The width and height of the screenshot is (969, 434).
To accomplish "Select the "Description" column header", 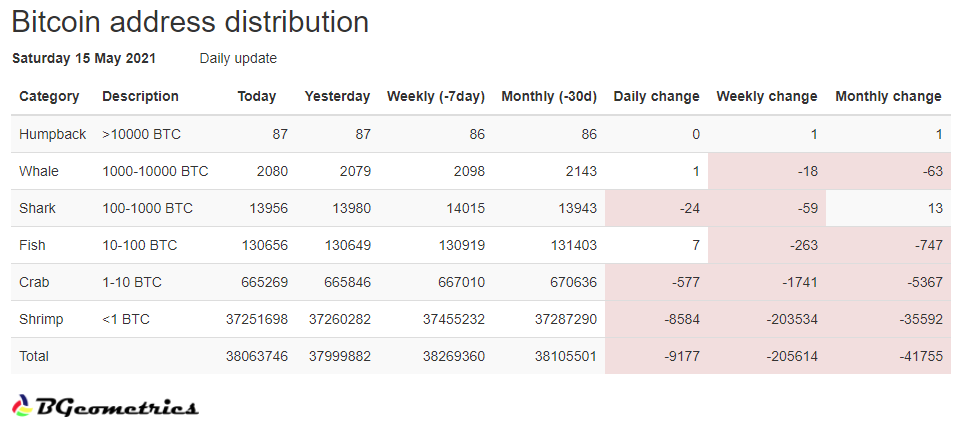I will (140, 96).
